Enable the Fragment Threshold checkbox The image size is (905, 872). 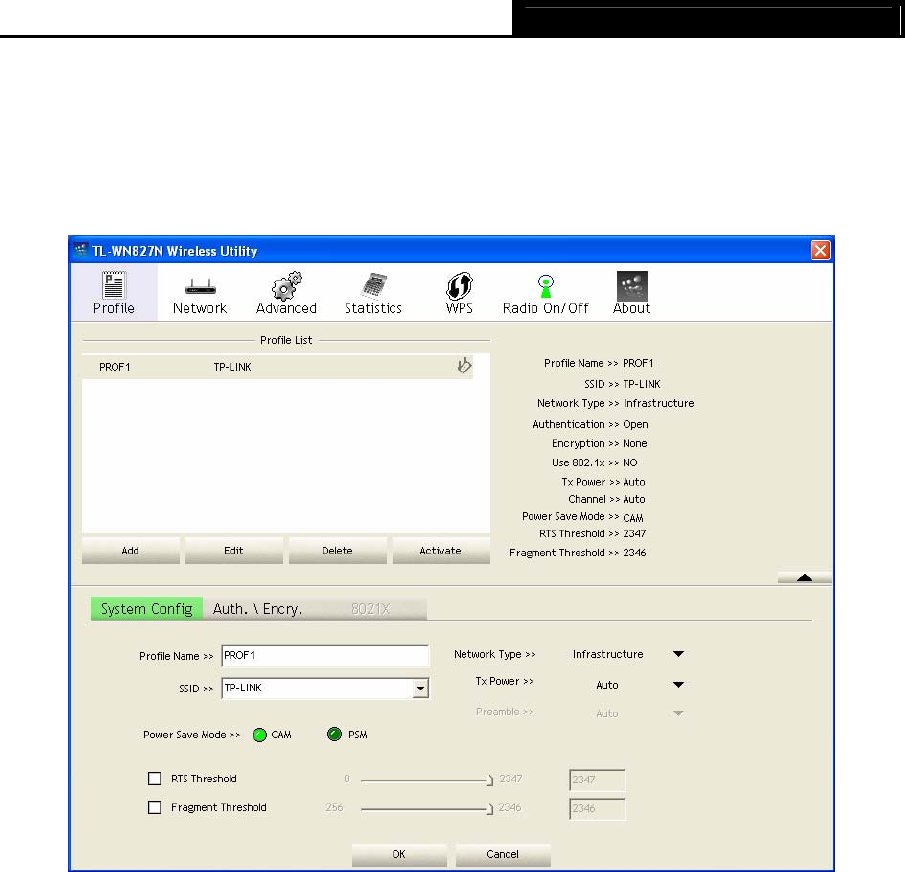click(155, 807)
